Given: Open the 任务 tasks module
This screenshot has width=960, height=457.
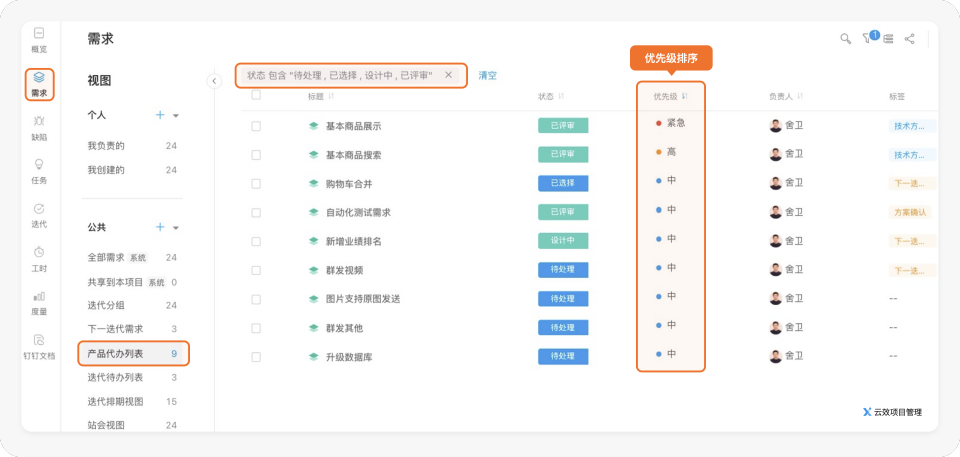Looking at the screenshot, I should point(38,170).
